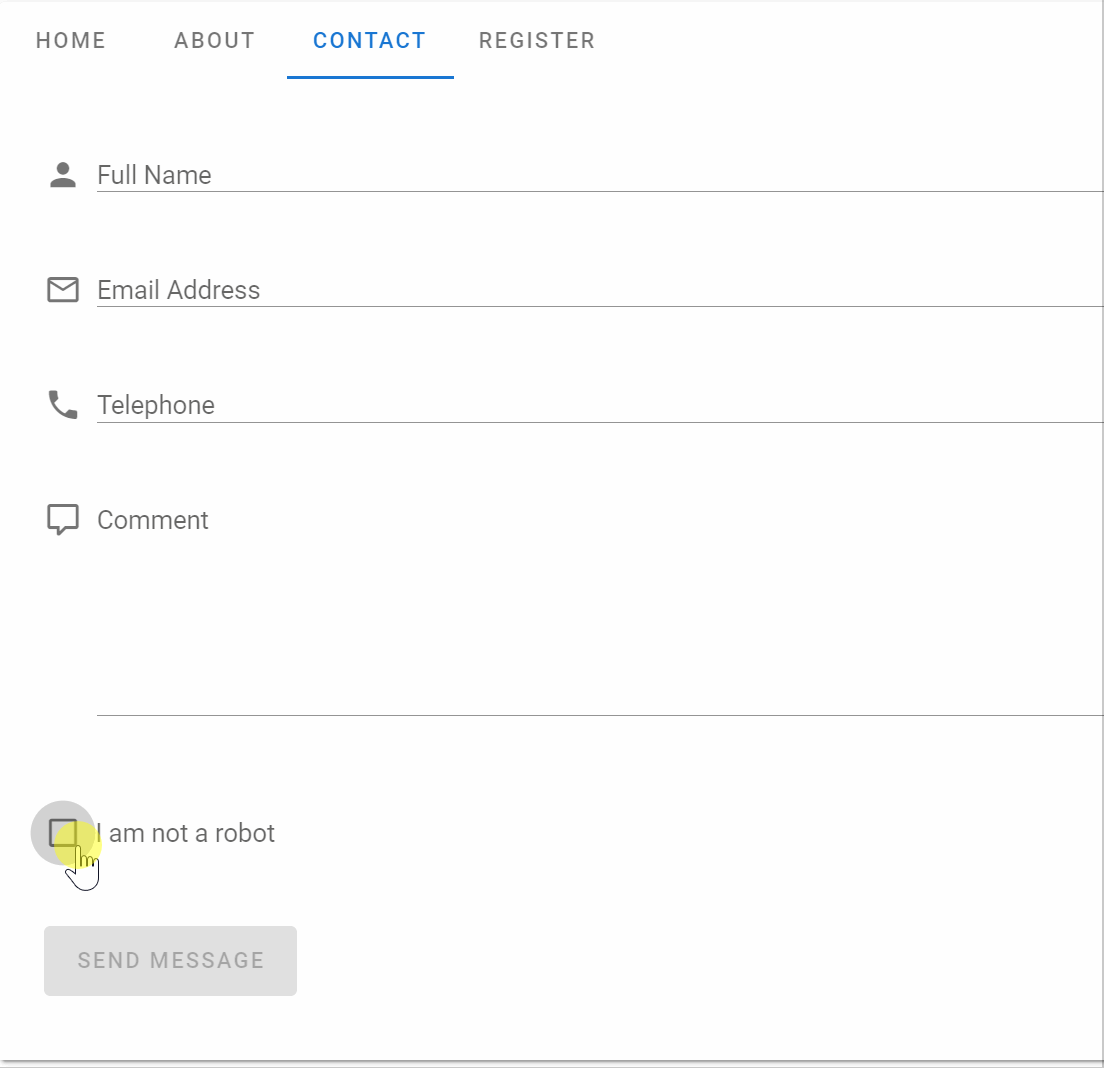The width and height of the screenshot is (1104, 1068).
Task: Tick the 'I am not a robot' checkbox
Action: (x=63, y=832)
